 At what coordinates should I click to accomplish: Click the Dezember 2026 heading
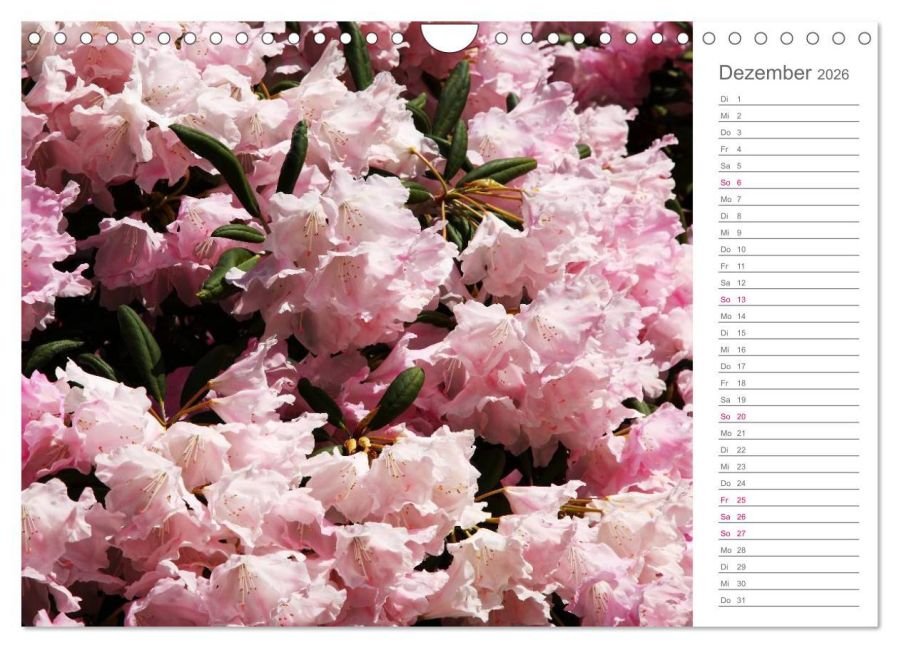click(783, 73)
